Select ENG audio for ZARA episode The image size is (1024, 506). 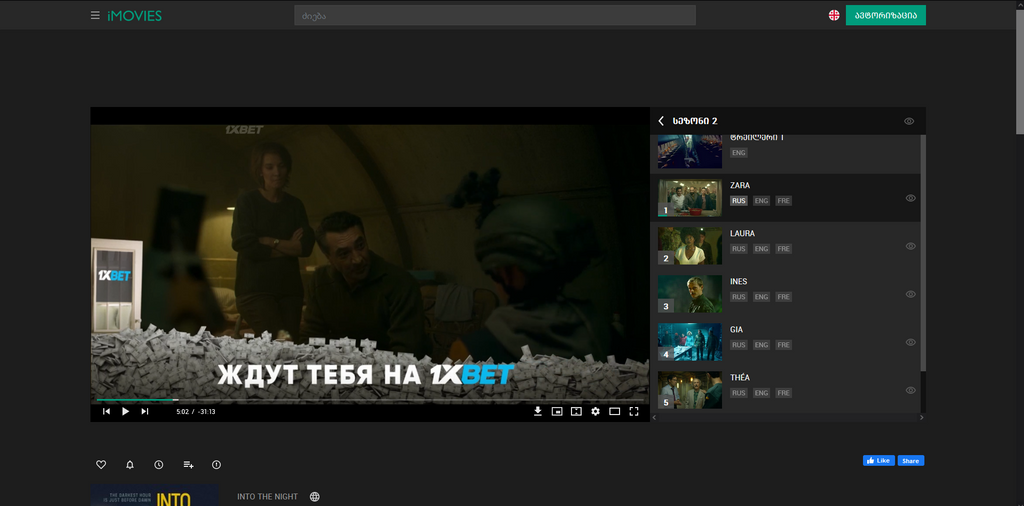point(761,201)
